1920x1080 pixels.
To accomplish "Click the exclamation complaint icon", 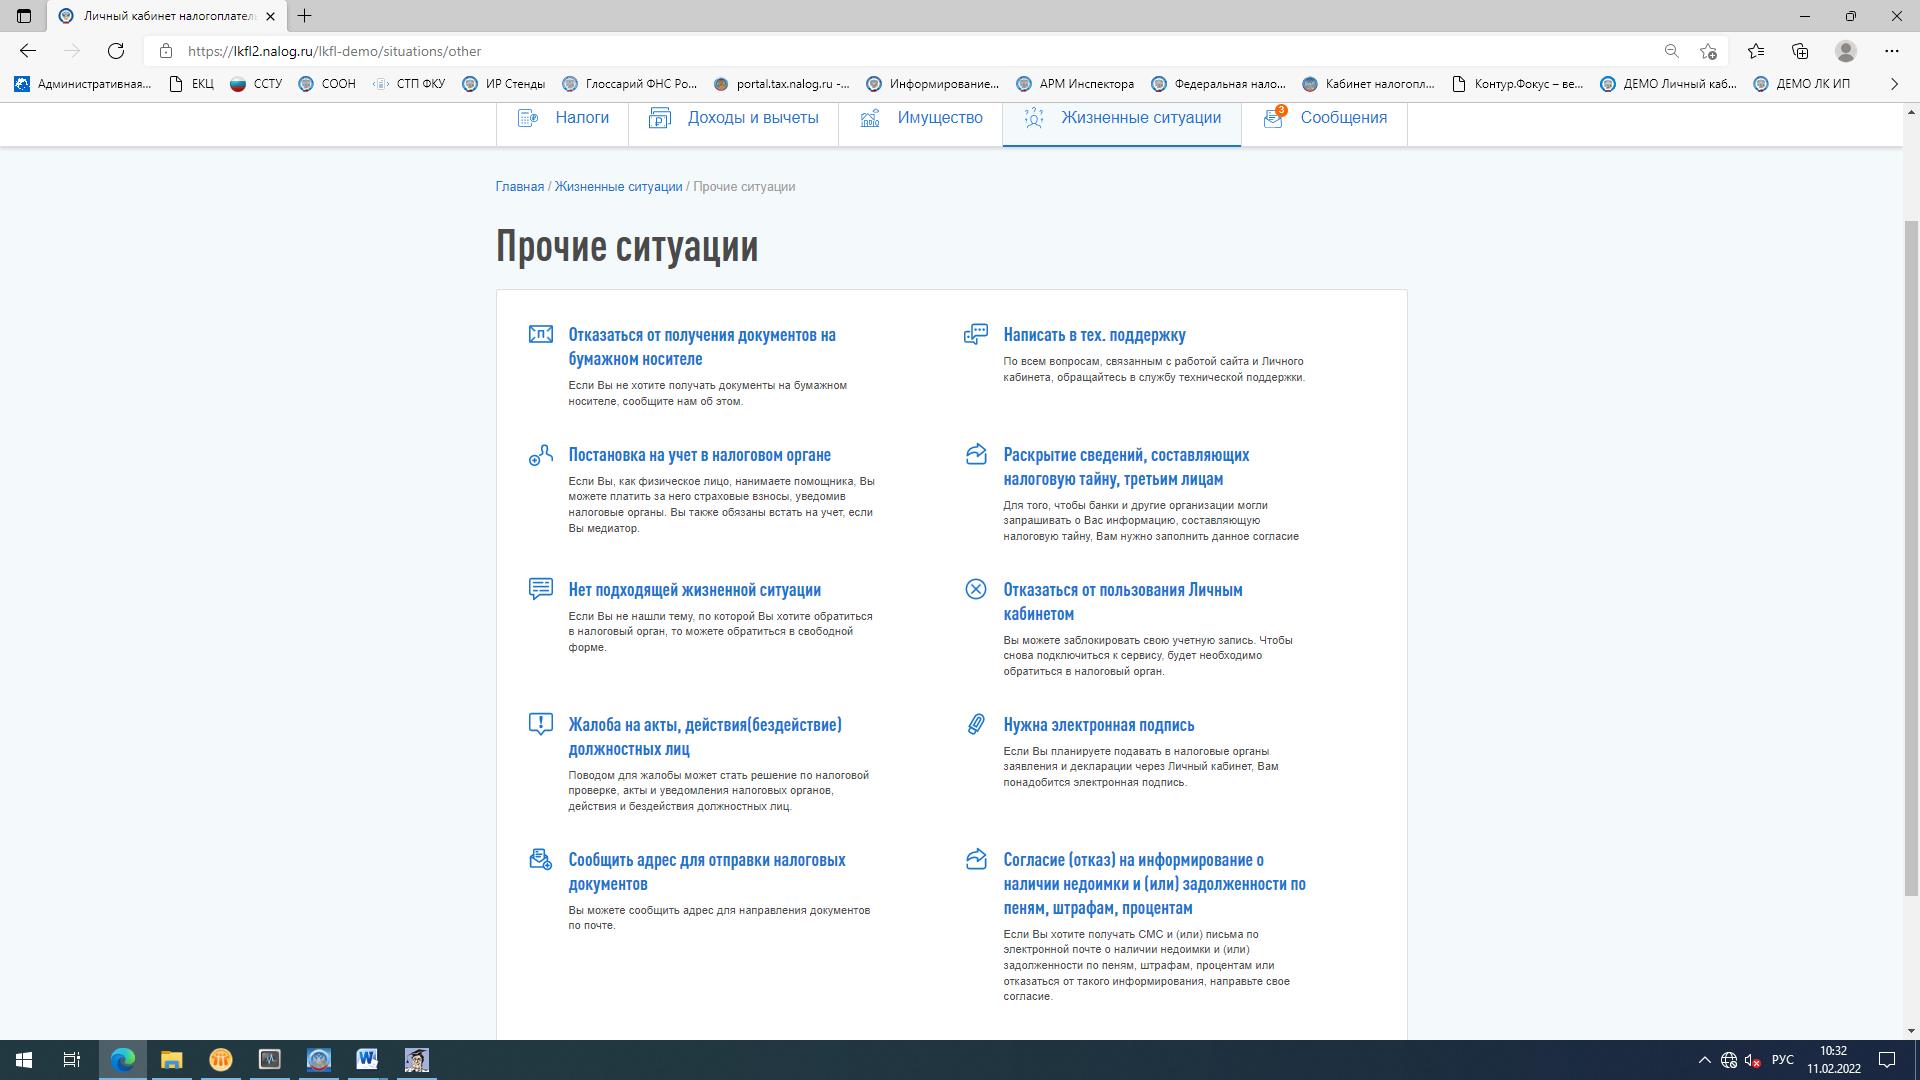I will coord(540,724).
